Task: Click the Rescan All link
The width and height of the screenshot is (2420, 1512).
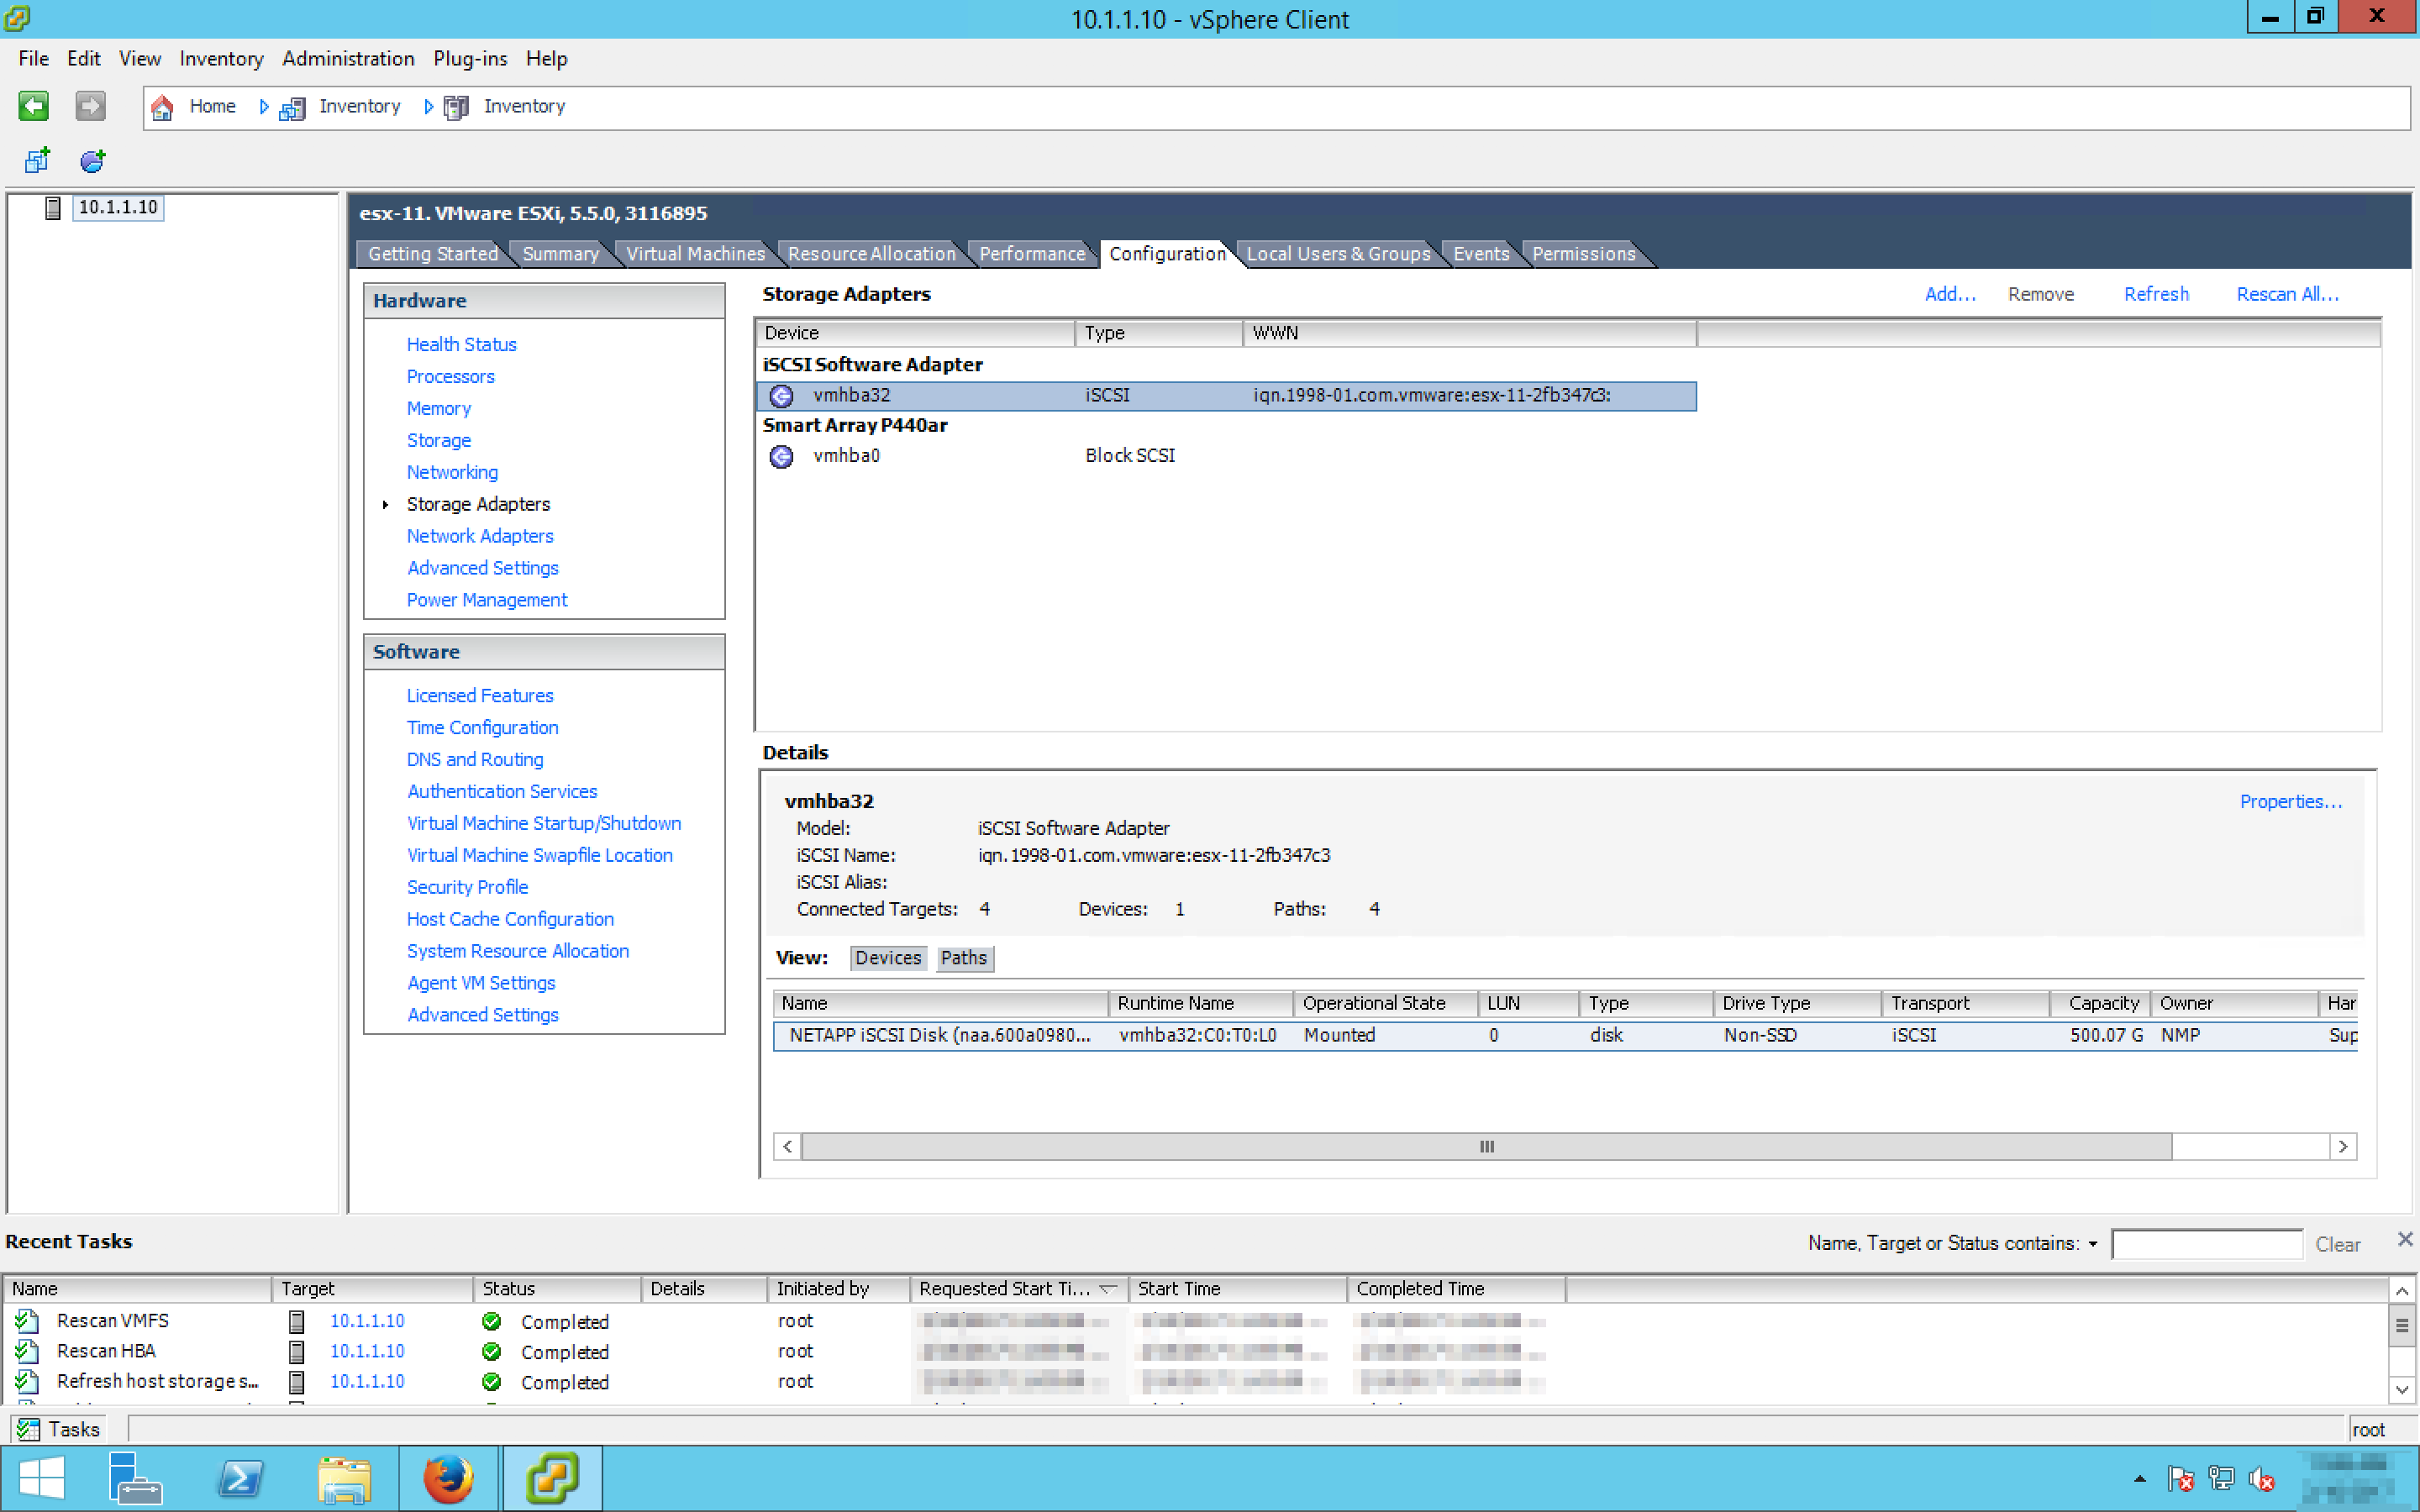Action: (x=2286, y=294)
